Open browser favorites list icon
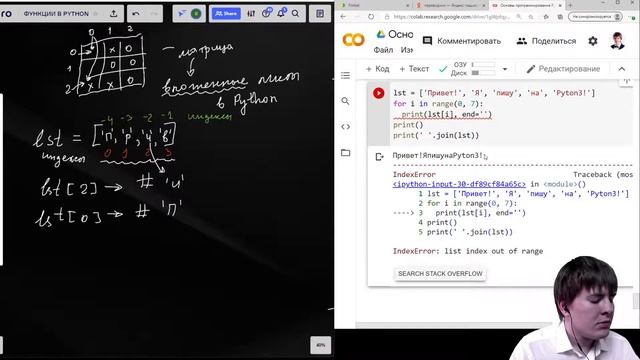Viewport: 640px width, 360px height. 546,17
